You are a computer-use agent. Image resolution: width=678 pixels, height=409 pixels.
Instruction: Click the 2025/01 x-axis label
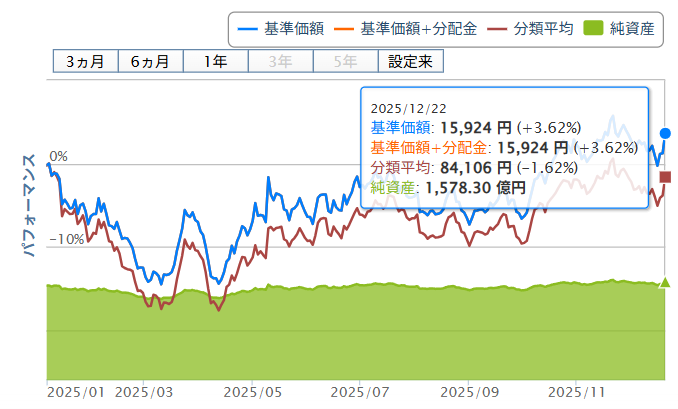74,393
